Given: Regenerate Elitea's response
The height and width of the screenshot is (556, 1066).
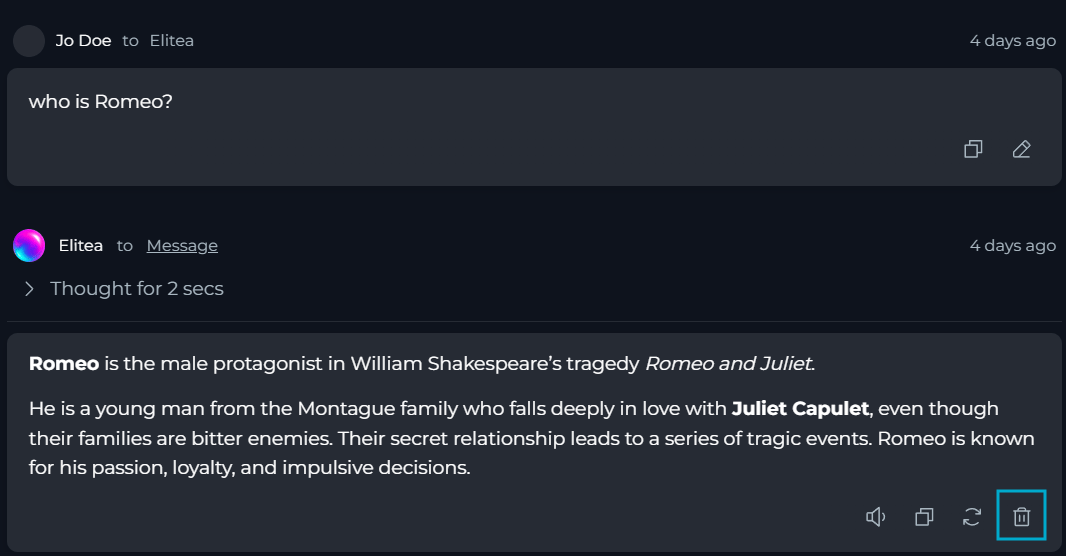Looking at the screenshot, I should tap(972, 517).
